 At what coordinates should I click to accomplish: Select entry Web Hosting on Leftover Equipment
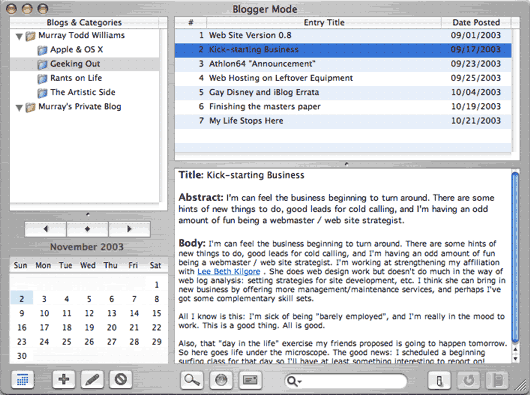(343, 78)
